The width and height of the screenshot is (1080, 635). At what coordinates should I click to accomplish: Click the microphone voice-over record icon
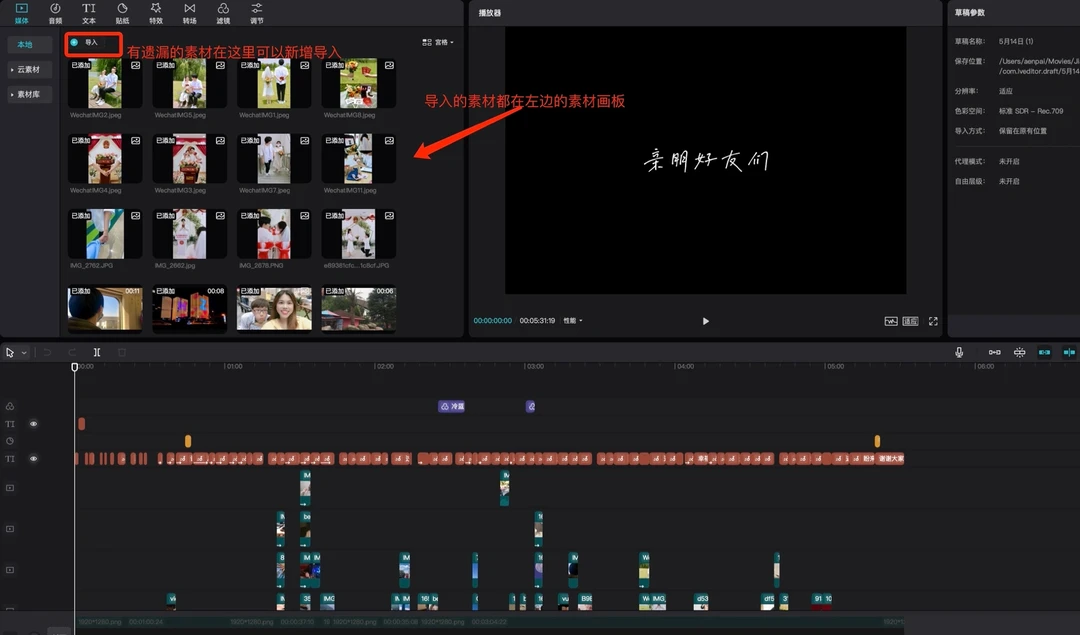click(x=959, y=352)
